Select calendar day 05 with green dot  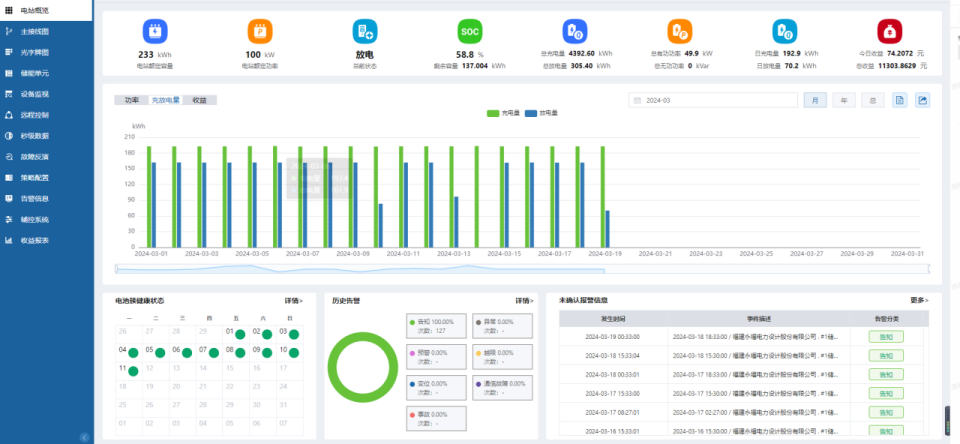156,352
